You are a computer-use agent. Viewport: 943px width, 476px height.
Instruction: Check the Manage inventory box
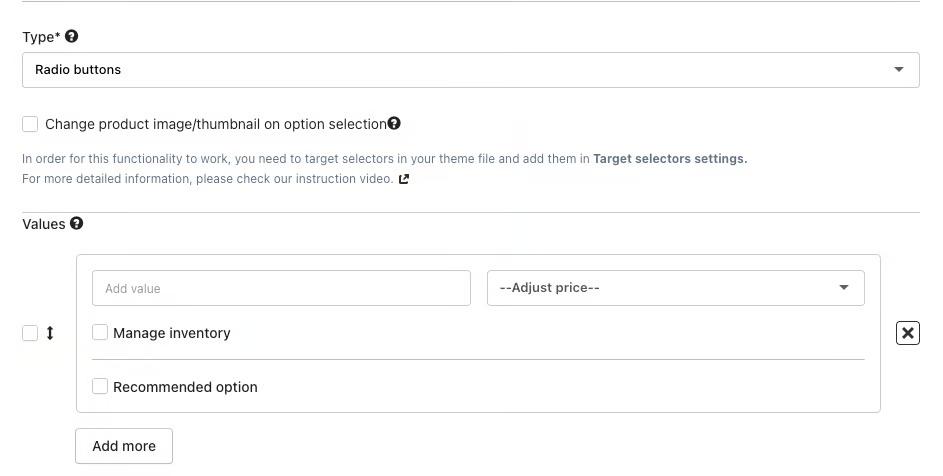point(100,332)
